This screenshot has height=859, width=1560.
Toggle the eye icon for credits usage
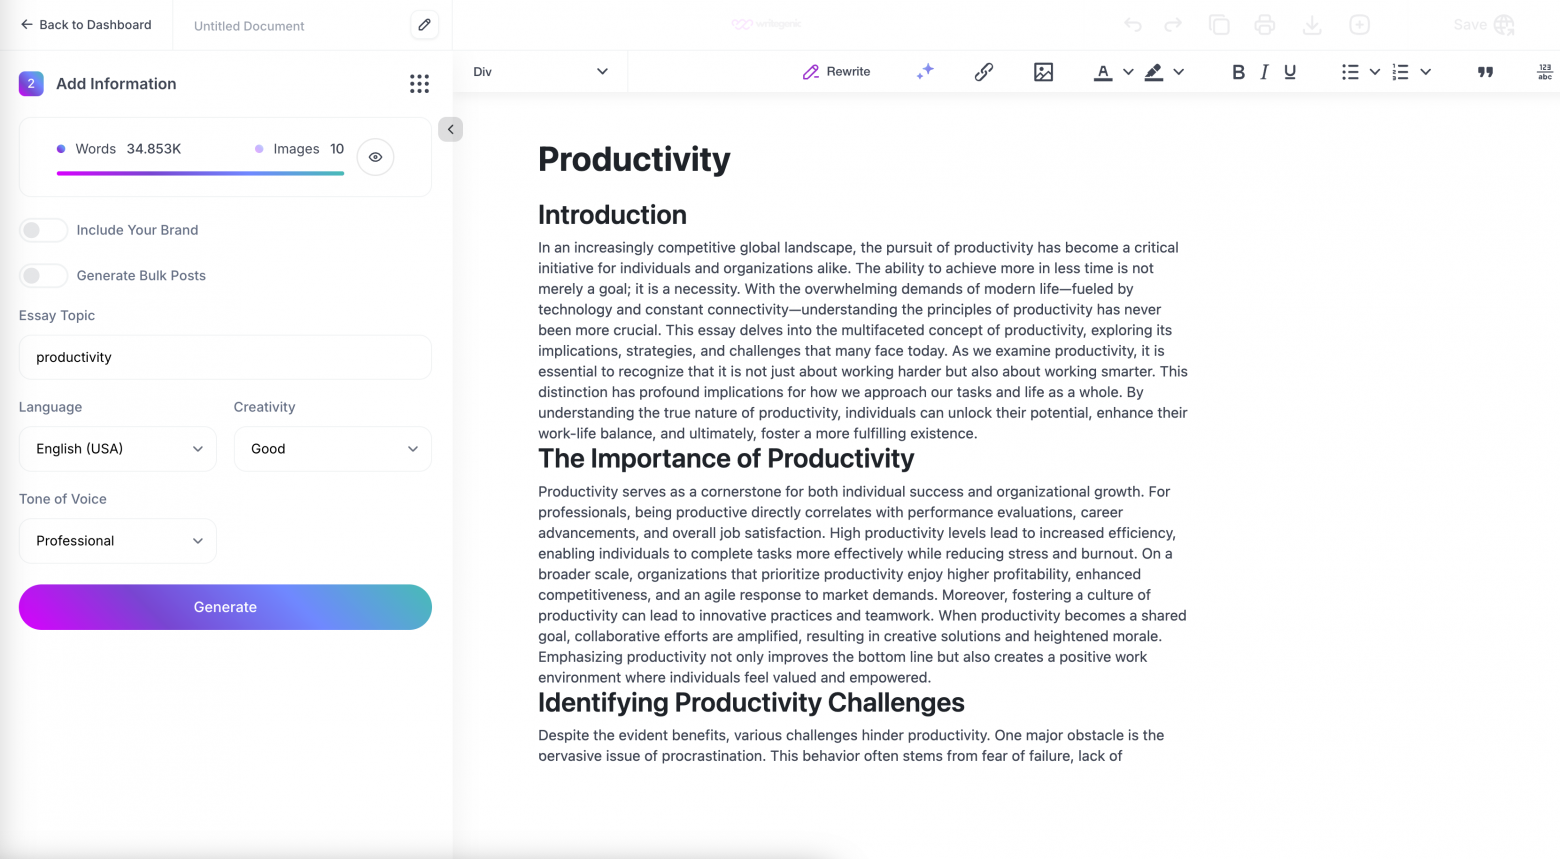click(375, 157)
